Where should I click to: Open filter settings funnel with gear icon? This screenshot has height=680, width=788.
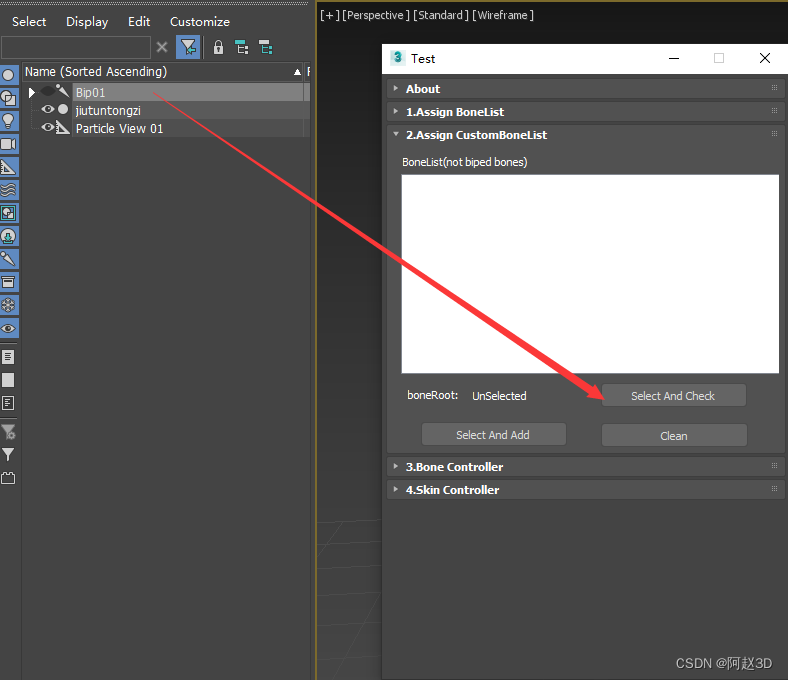coord(9,432)
